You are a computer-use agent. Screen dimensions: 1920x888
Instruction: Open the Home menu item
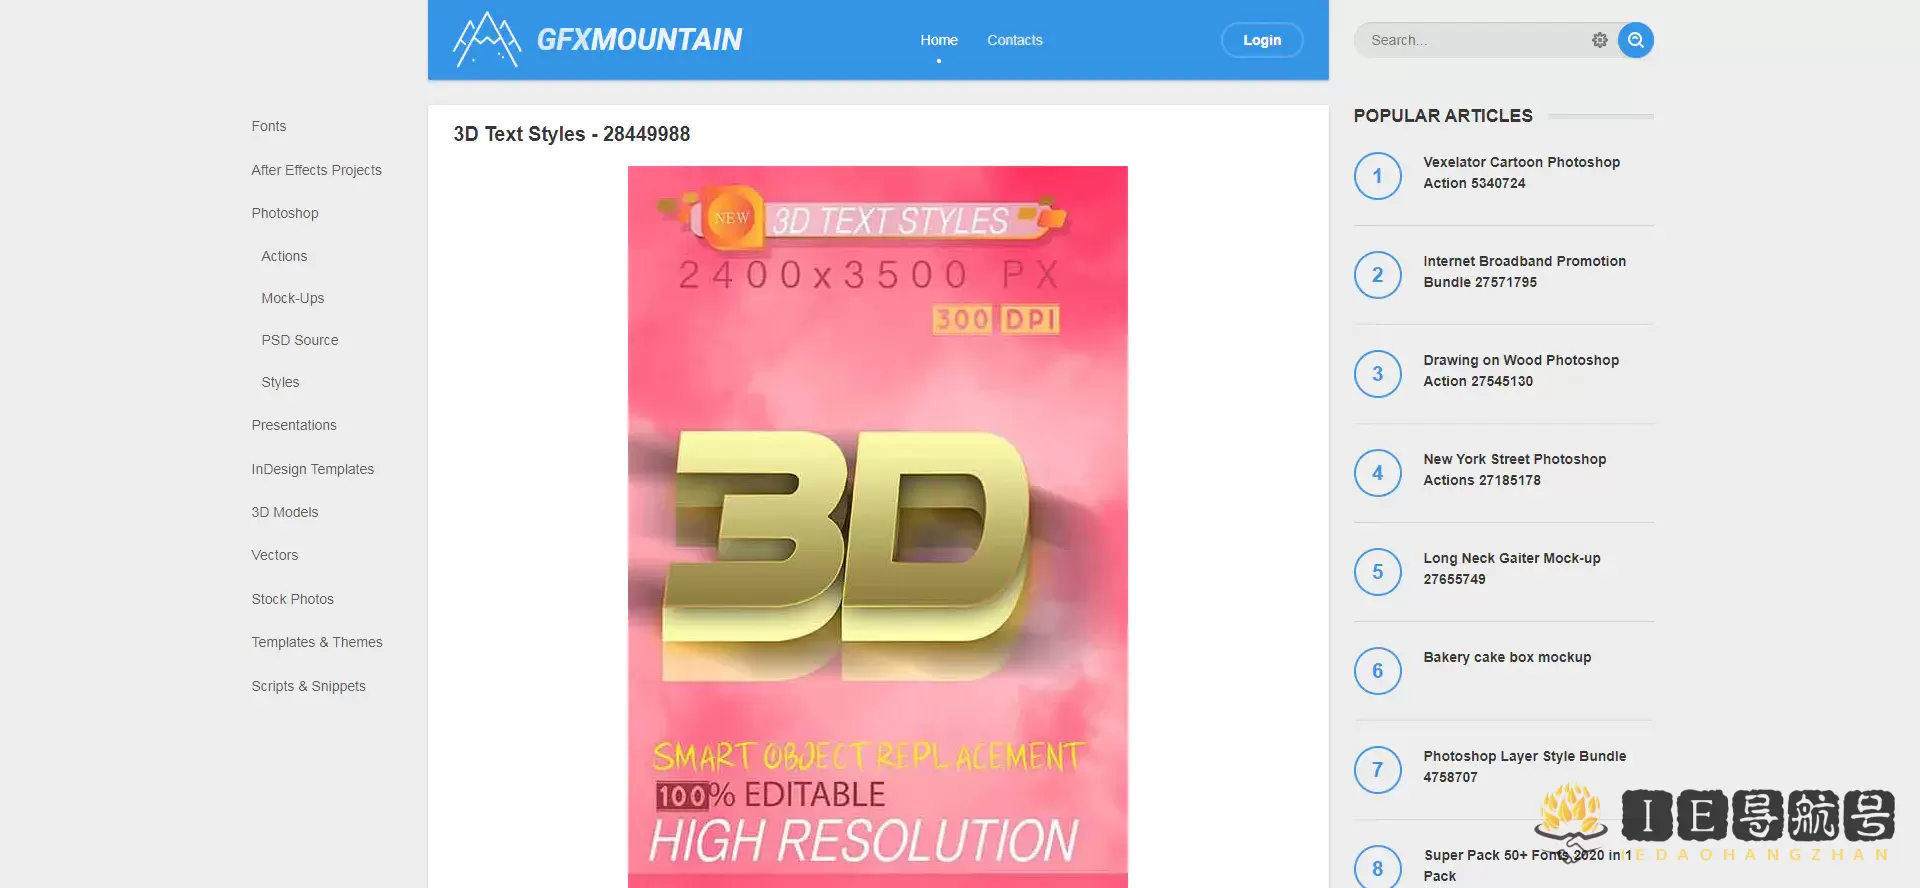(x=939, y=40)
